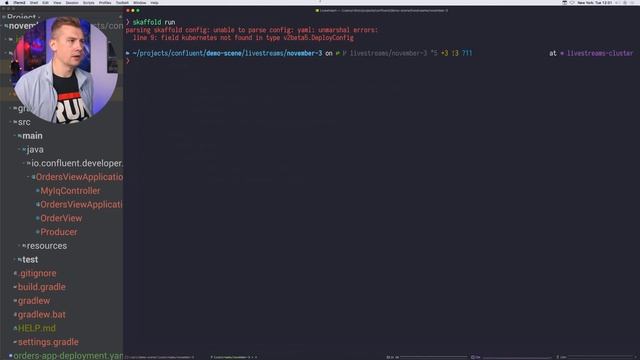The width and height of the screenshot is (640, 360).
Task: Open the Window menu
Action: point(140,2)
